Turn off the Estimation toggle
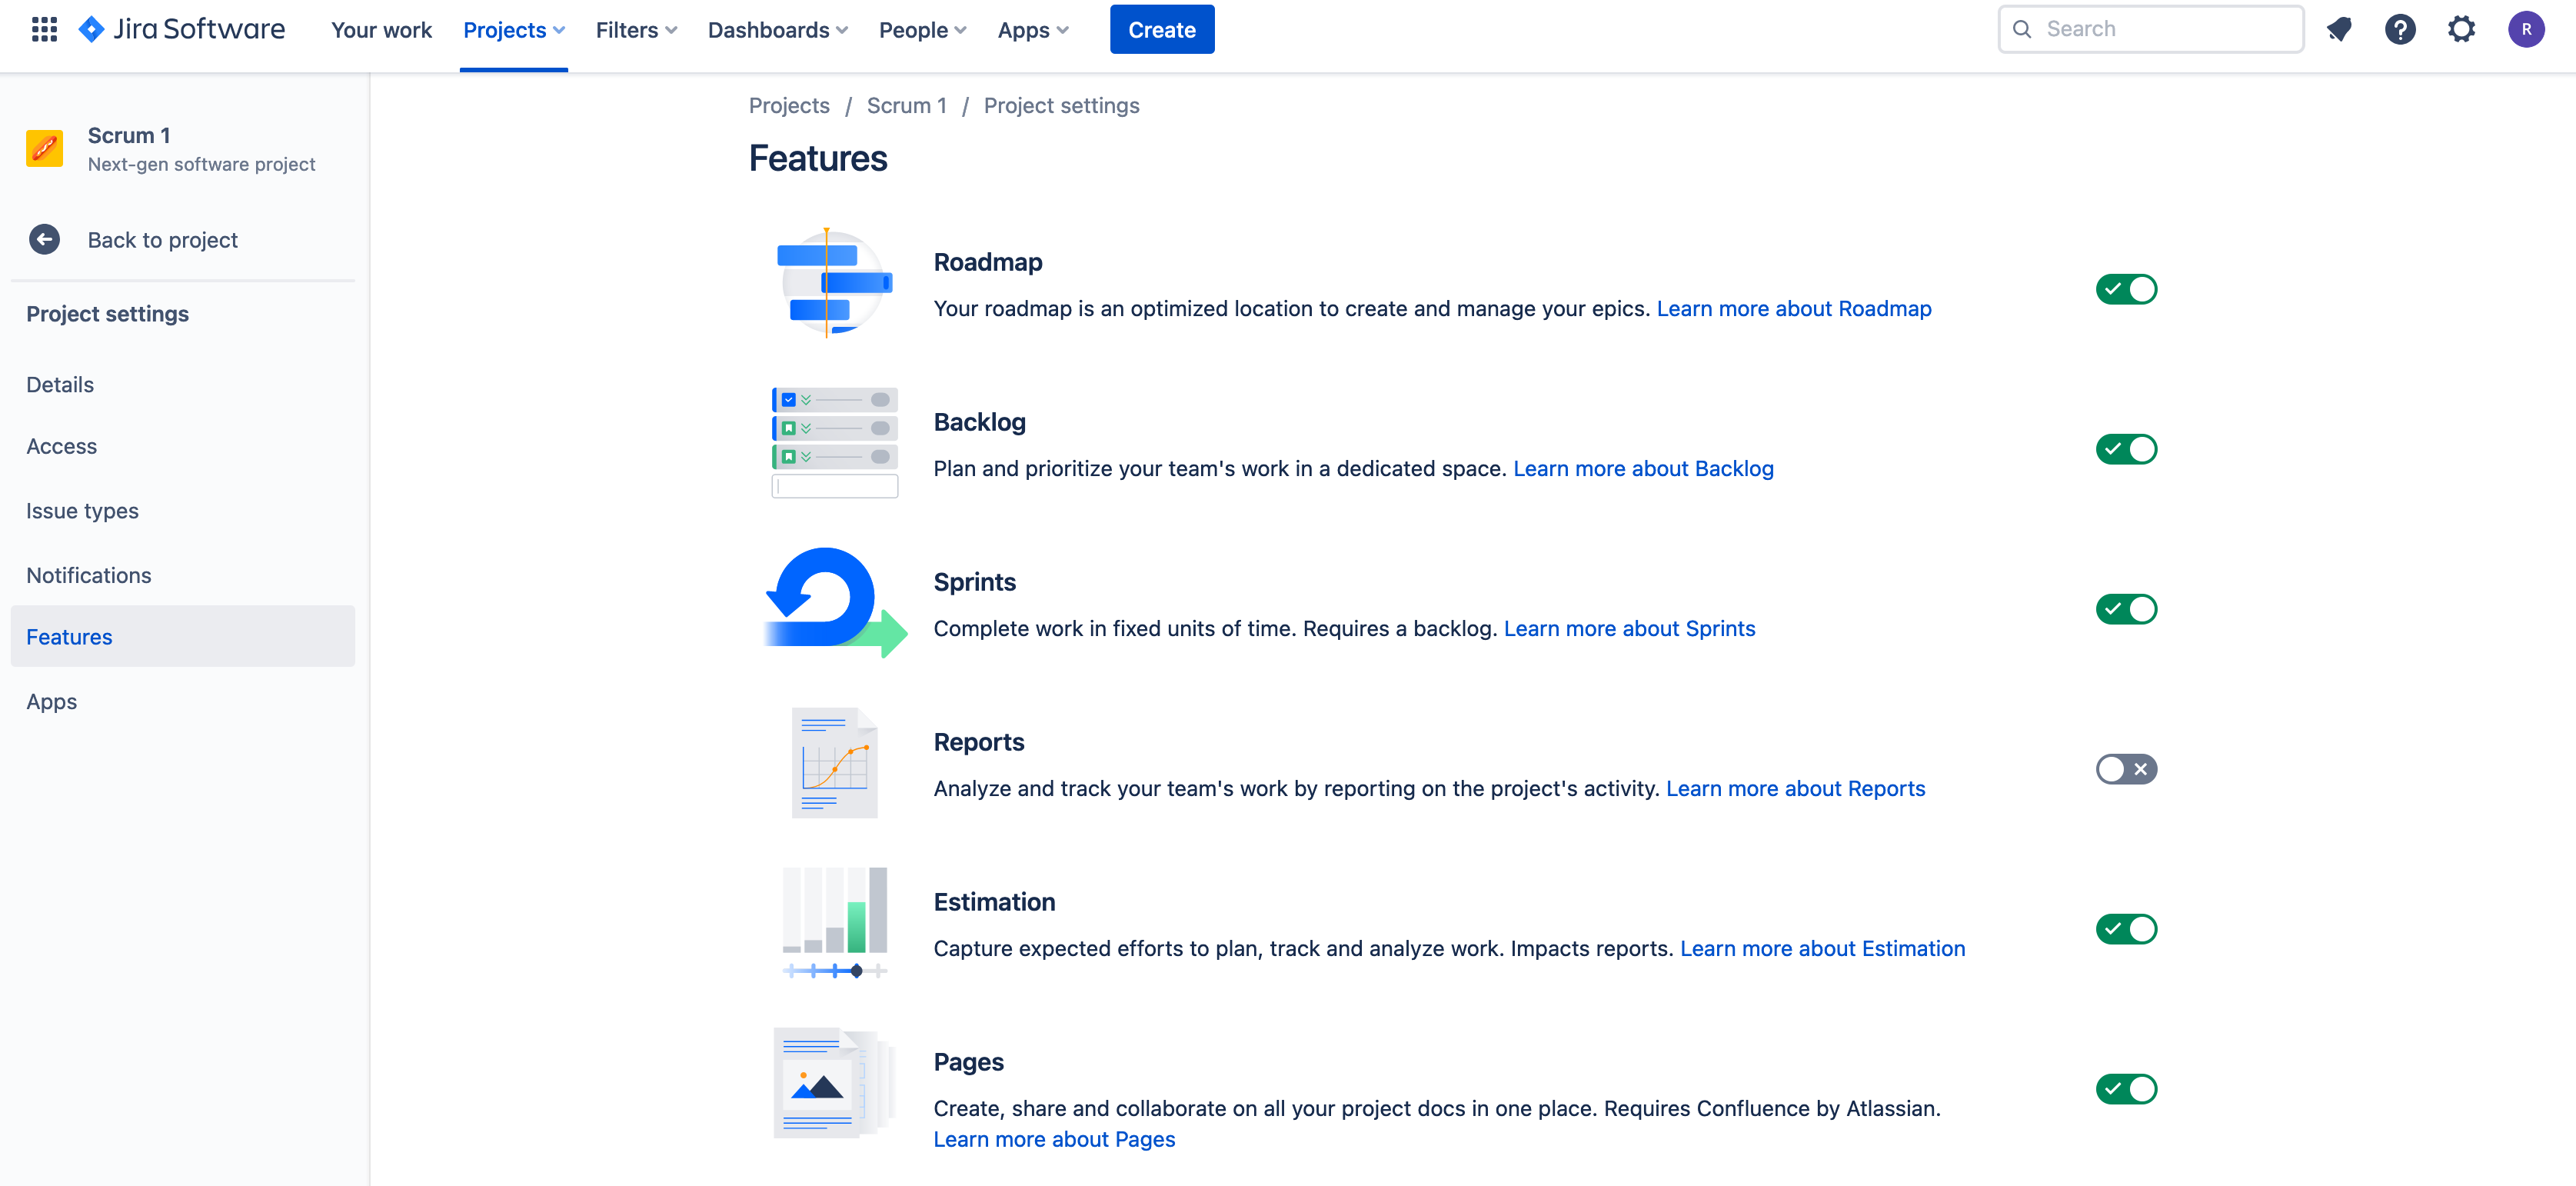This screenshot has width=2576, height=1186. click(x=2126, y=929)
